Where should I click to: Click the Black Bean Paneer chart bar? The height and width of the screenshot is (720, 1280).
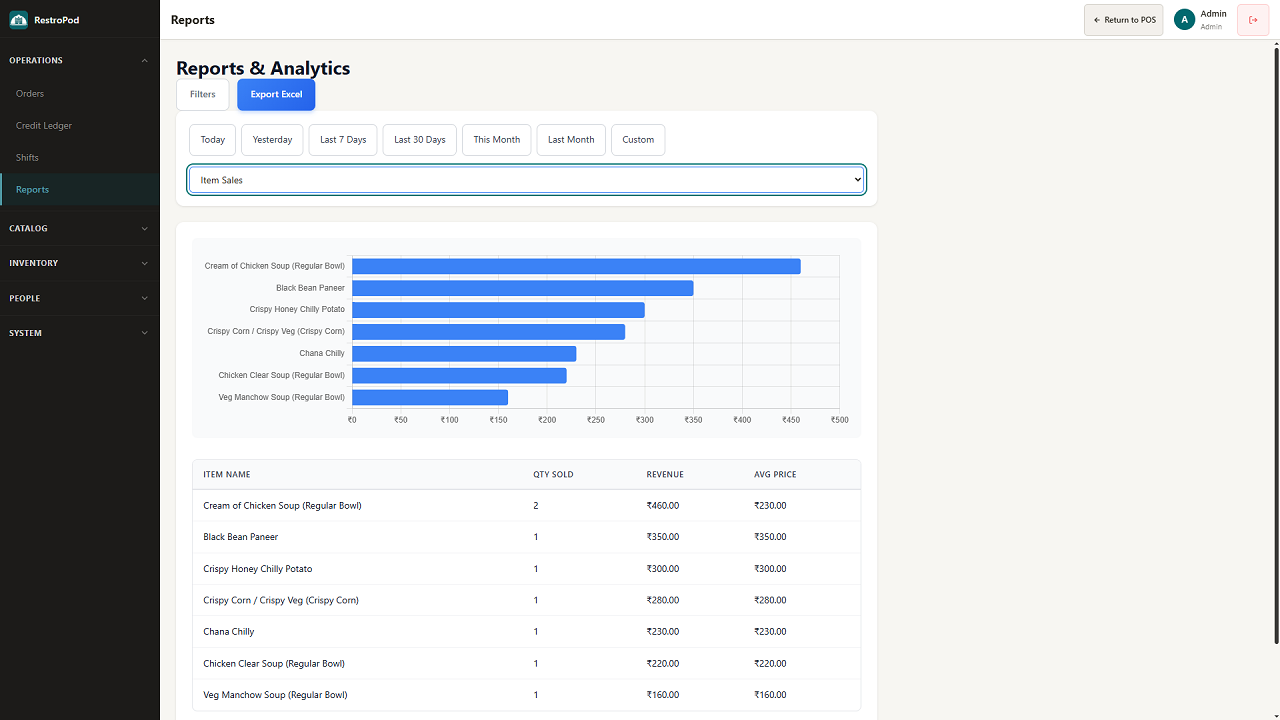pos(522,288)
